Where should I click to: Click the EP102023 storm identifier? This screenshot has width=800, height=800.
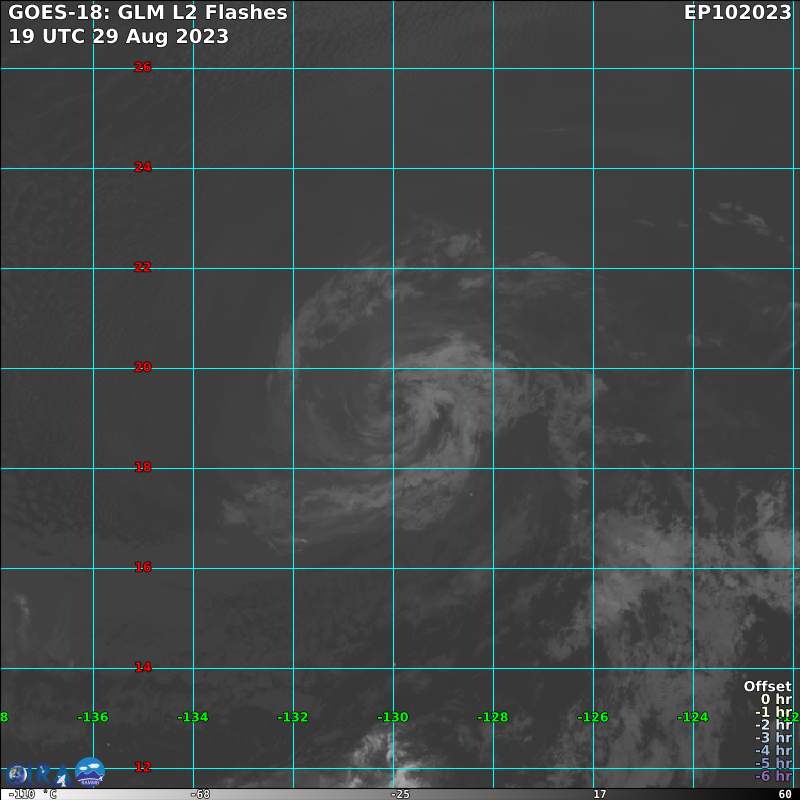click(738, 13)
